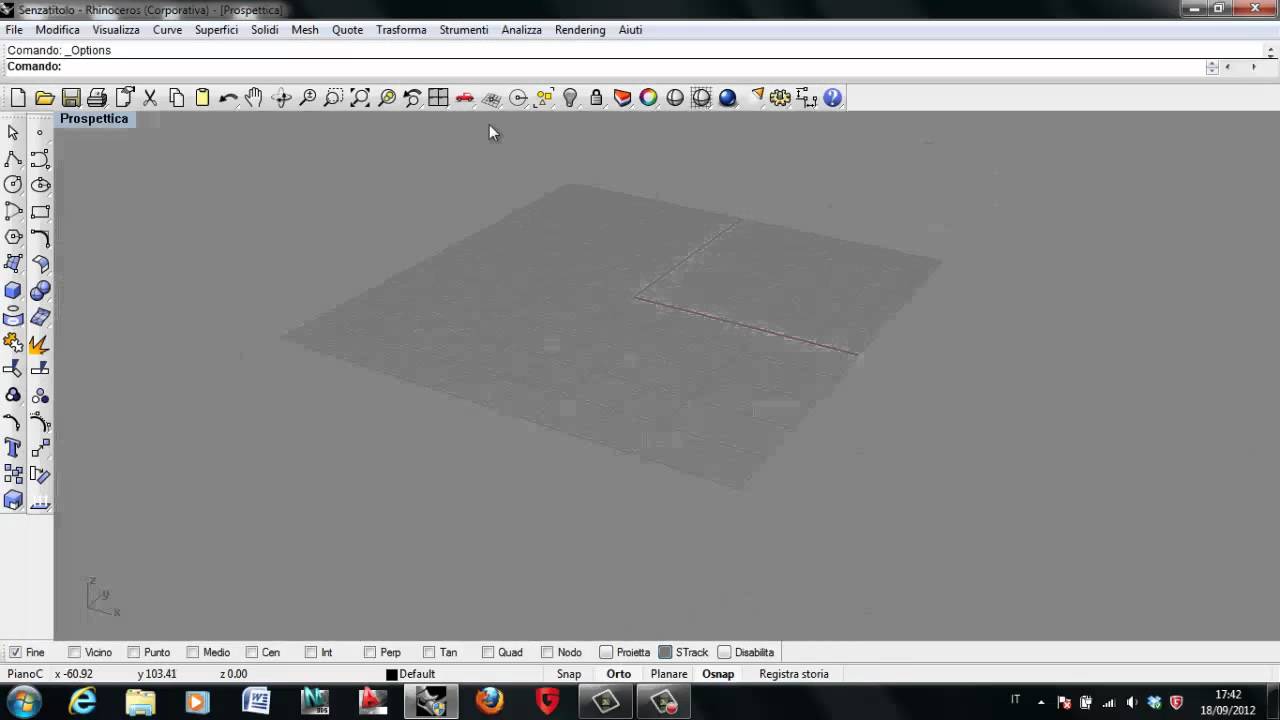Image resolution: width=1280 pixels, height=720 pixels.
Task: Open a file via the folder icon
Action: [x=44, y=97]
